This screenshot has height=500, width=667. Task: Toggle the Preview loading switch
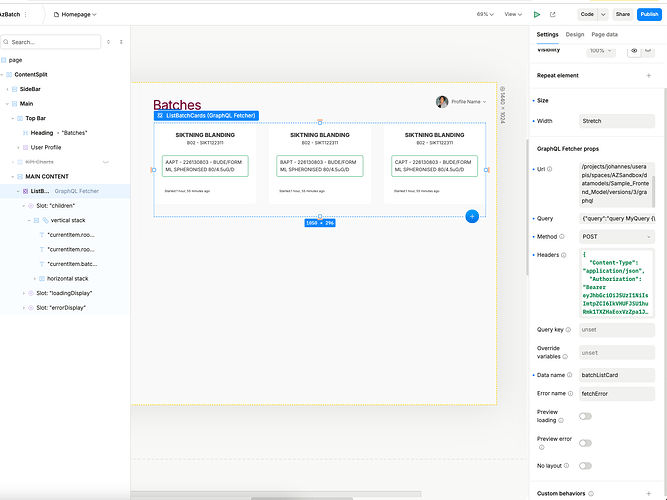pyautogui.click(x=585, y=415)
